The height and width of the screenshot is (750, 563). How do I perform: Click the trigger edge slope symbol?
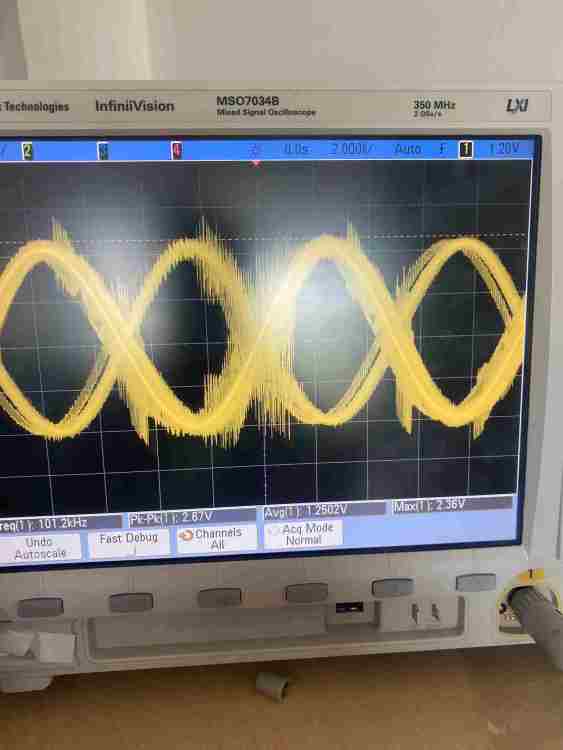coord(443,149)
